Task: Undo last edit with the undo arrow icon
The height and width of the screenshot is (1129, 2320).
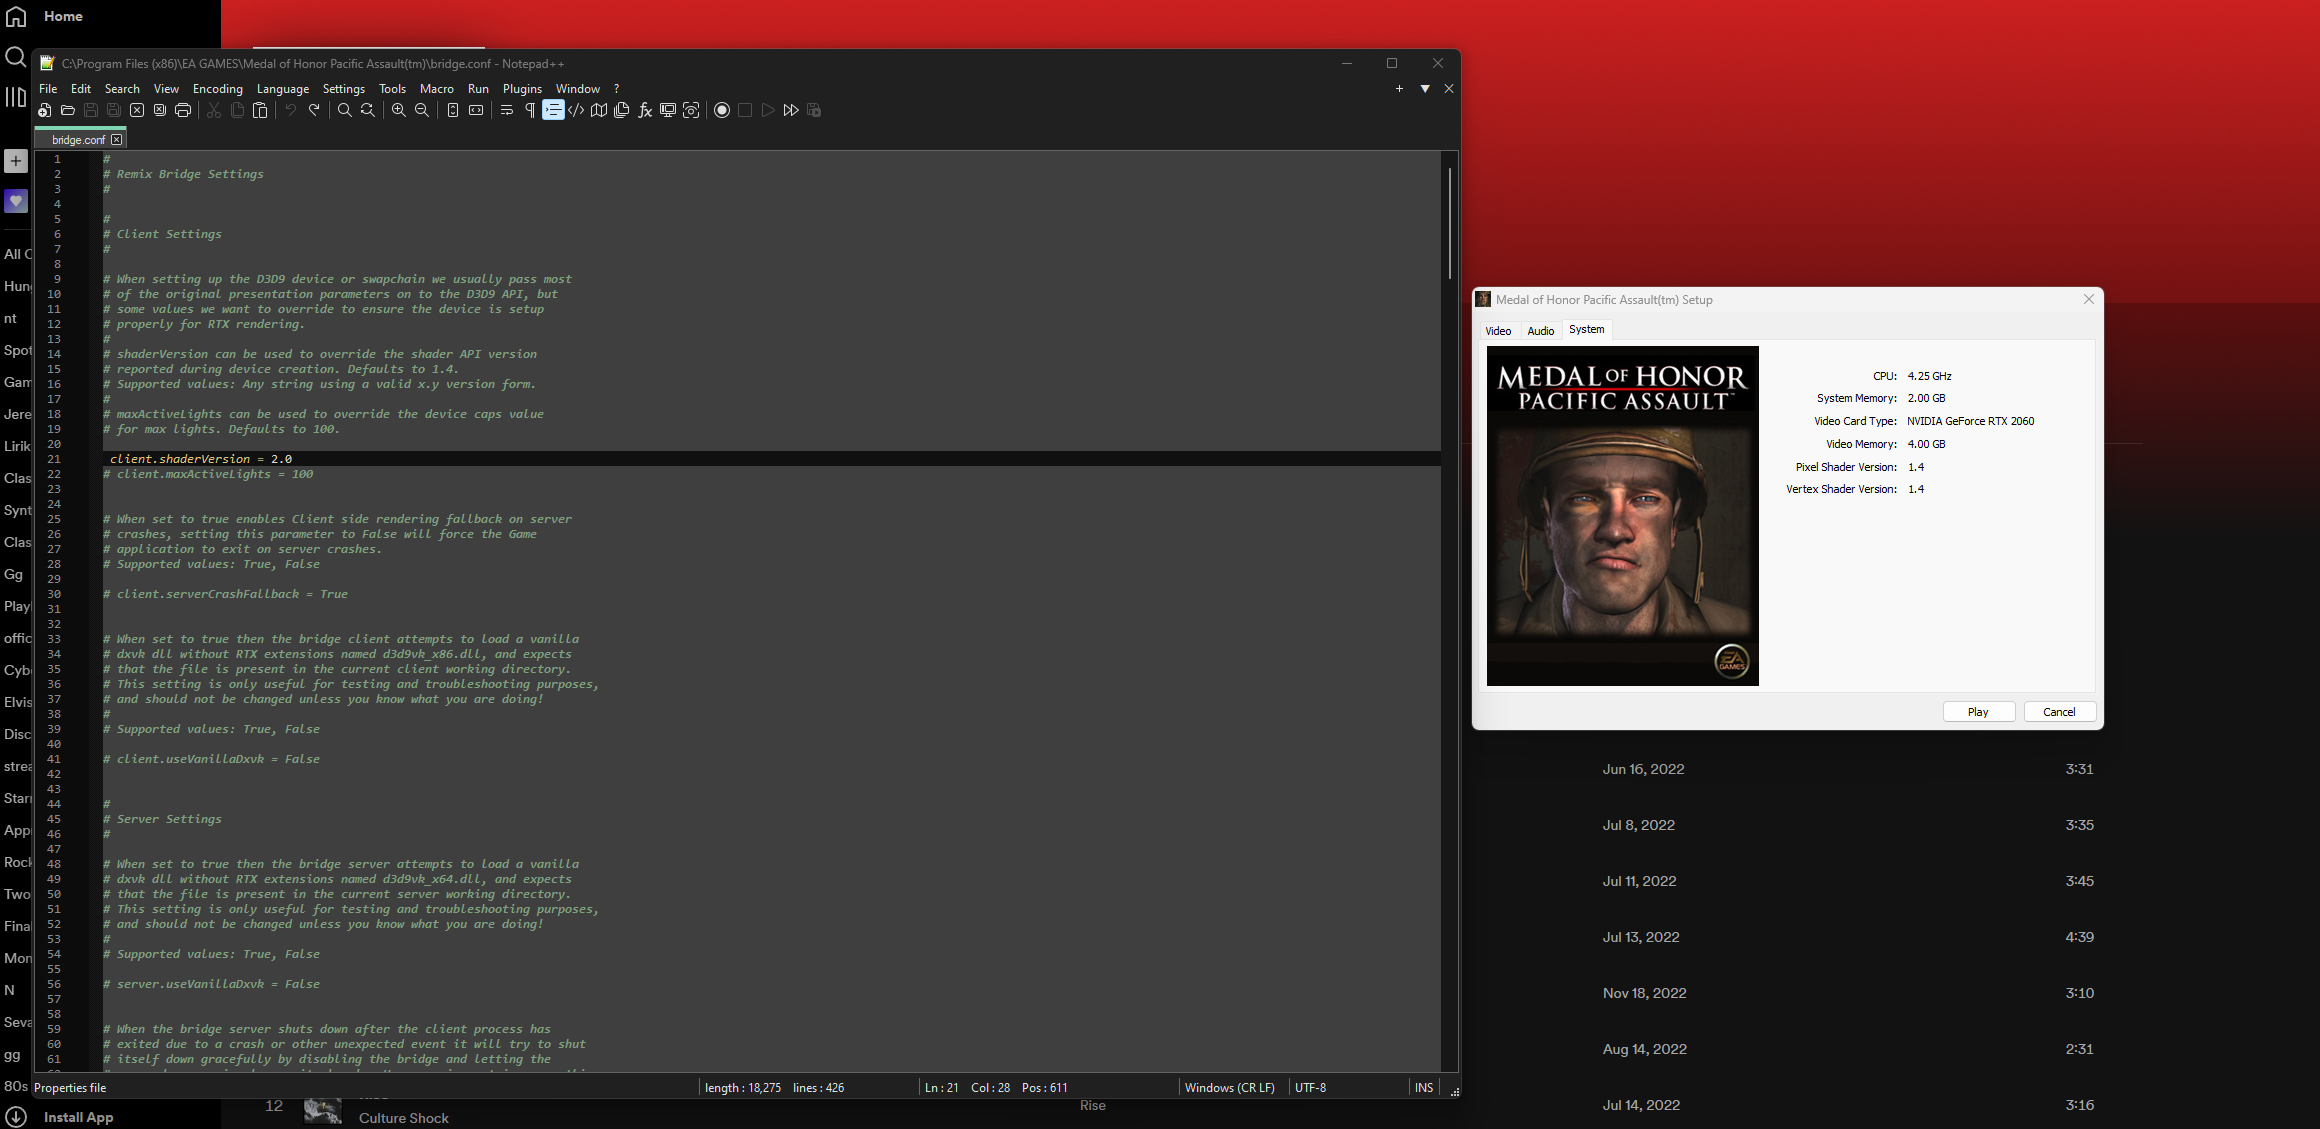Action: [289, 111]
